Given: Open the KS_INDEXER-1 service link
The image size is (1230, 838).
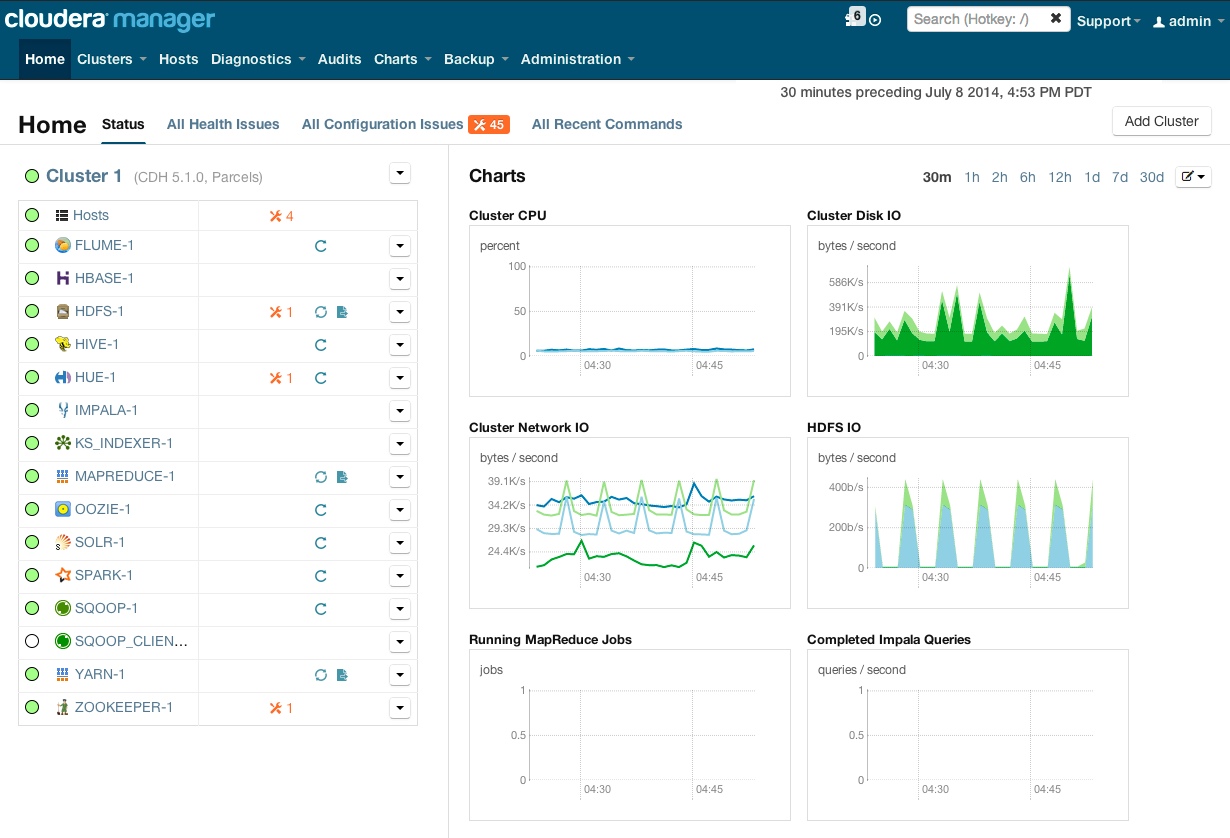Looking at the screenshot, I should coord(124,443).
